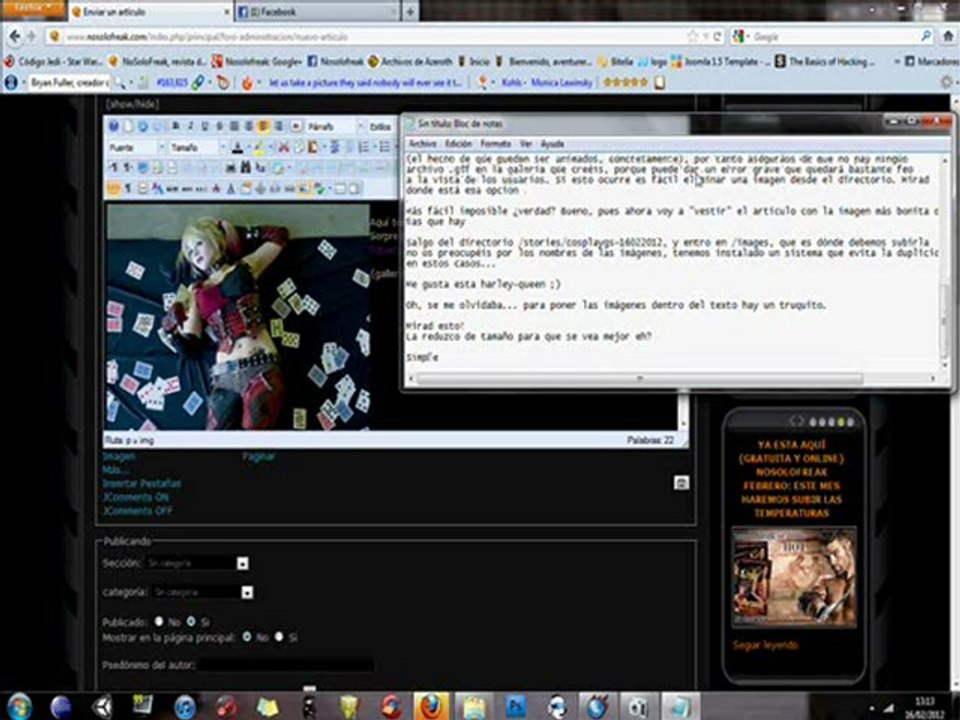Click the new document icon in editor
960x720 pixels.
pos(128,126)
